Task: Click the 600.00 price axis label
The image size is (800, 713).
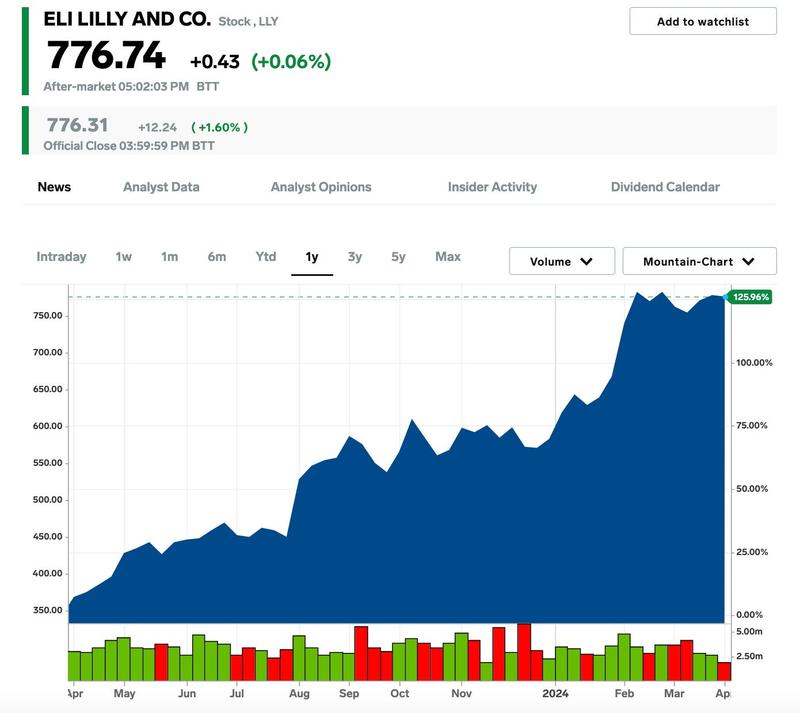Action: (x=47, y=426)
